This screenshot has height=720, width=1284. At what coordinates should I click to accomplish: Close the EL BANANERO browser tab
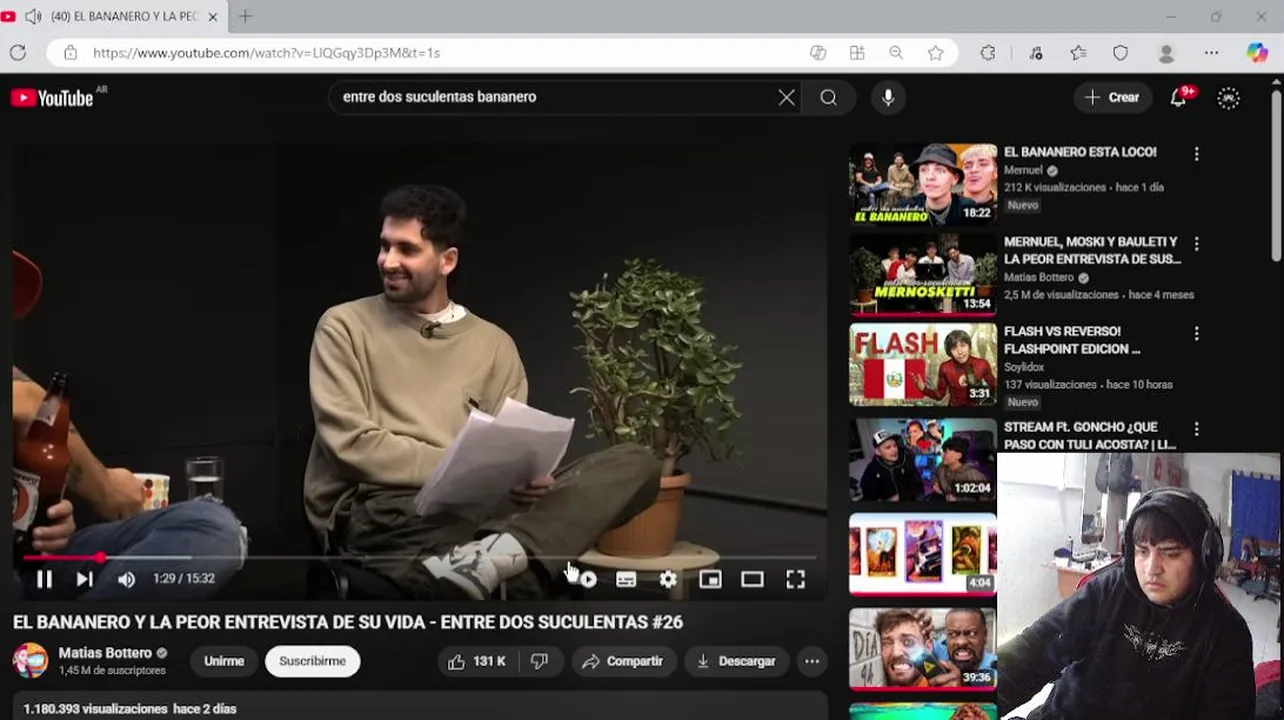click(212, 17)
